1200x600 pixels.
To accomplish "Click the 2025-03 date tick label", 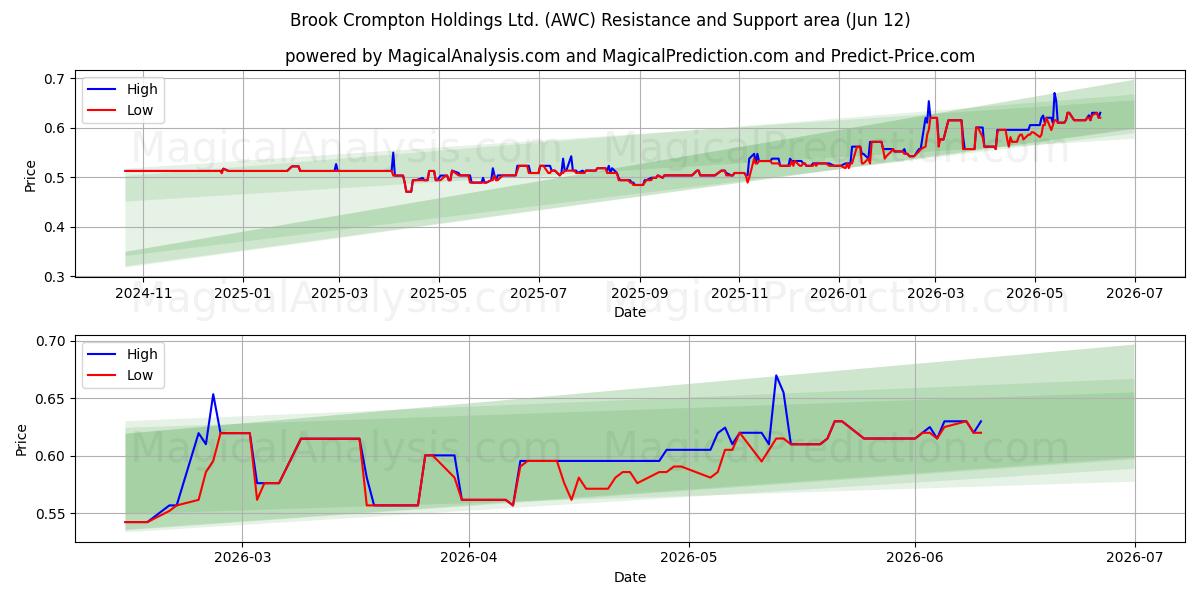I will click(x=339, y=293).
